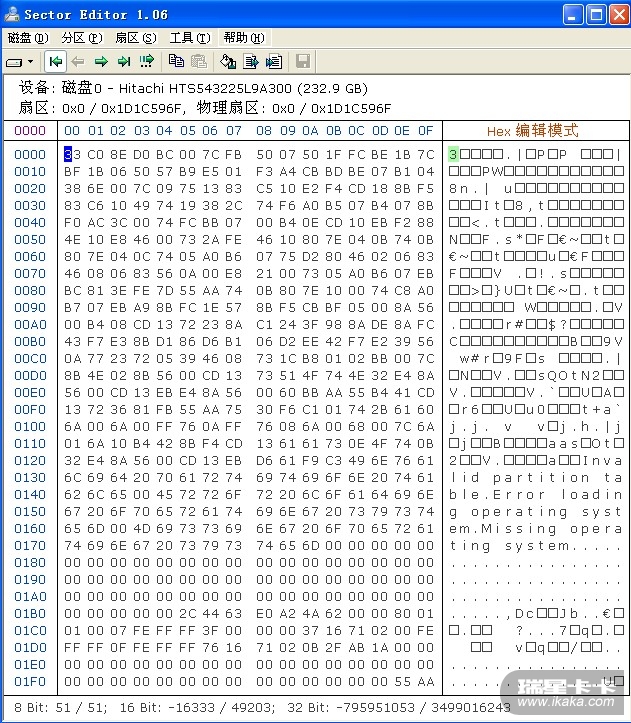Image resolution: width=631 pixels, height=723 pixels.
Task: Open the 帮助(H) menu
Action: 244,38
